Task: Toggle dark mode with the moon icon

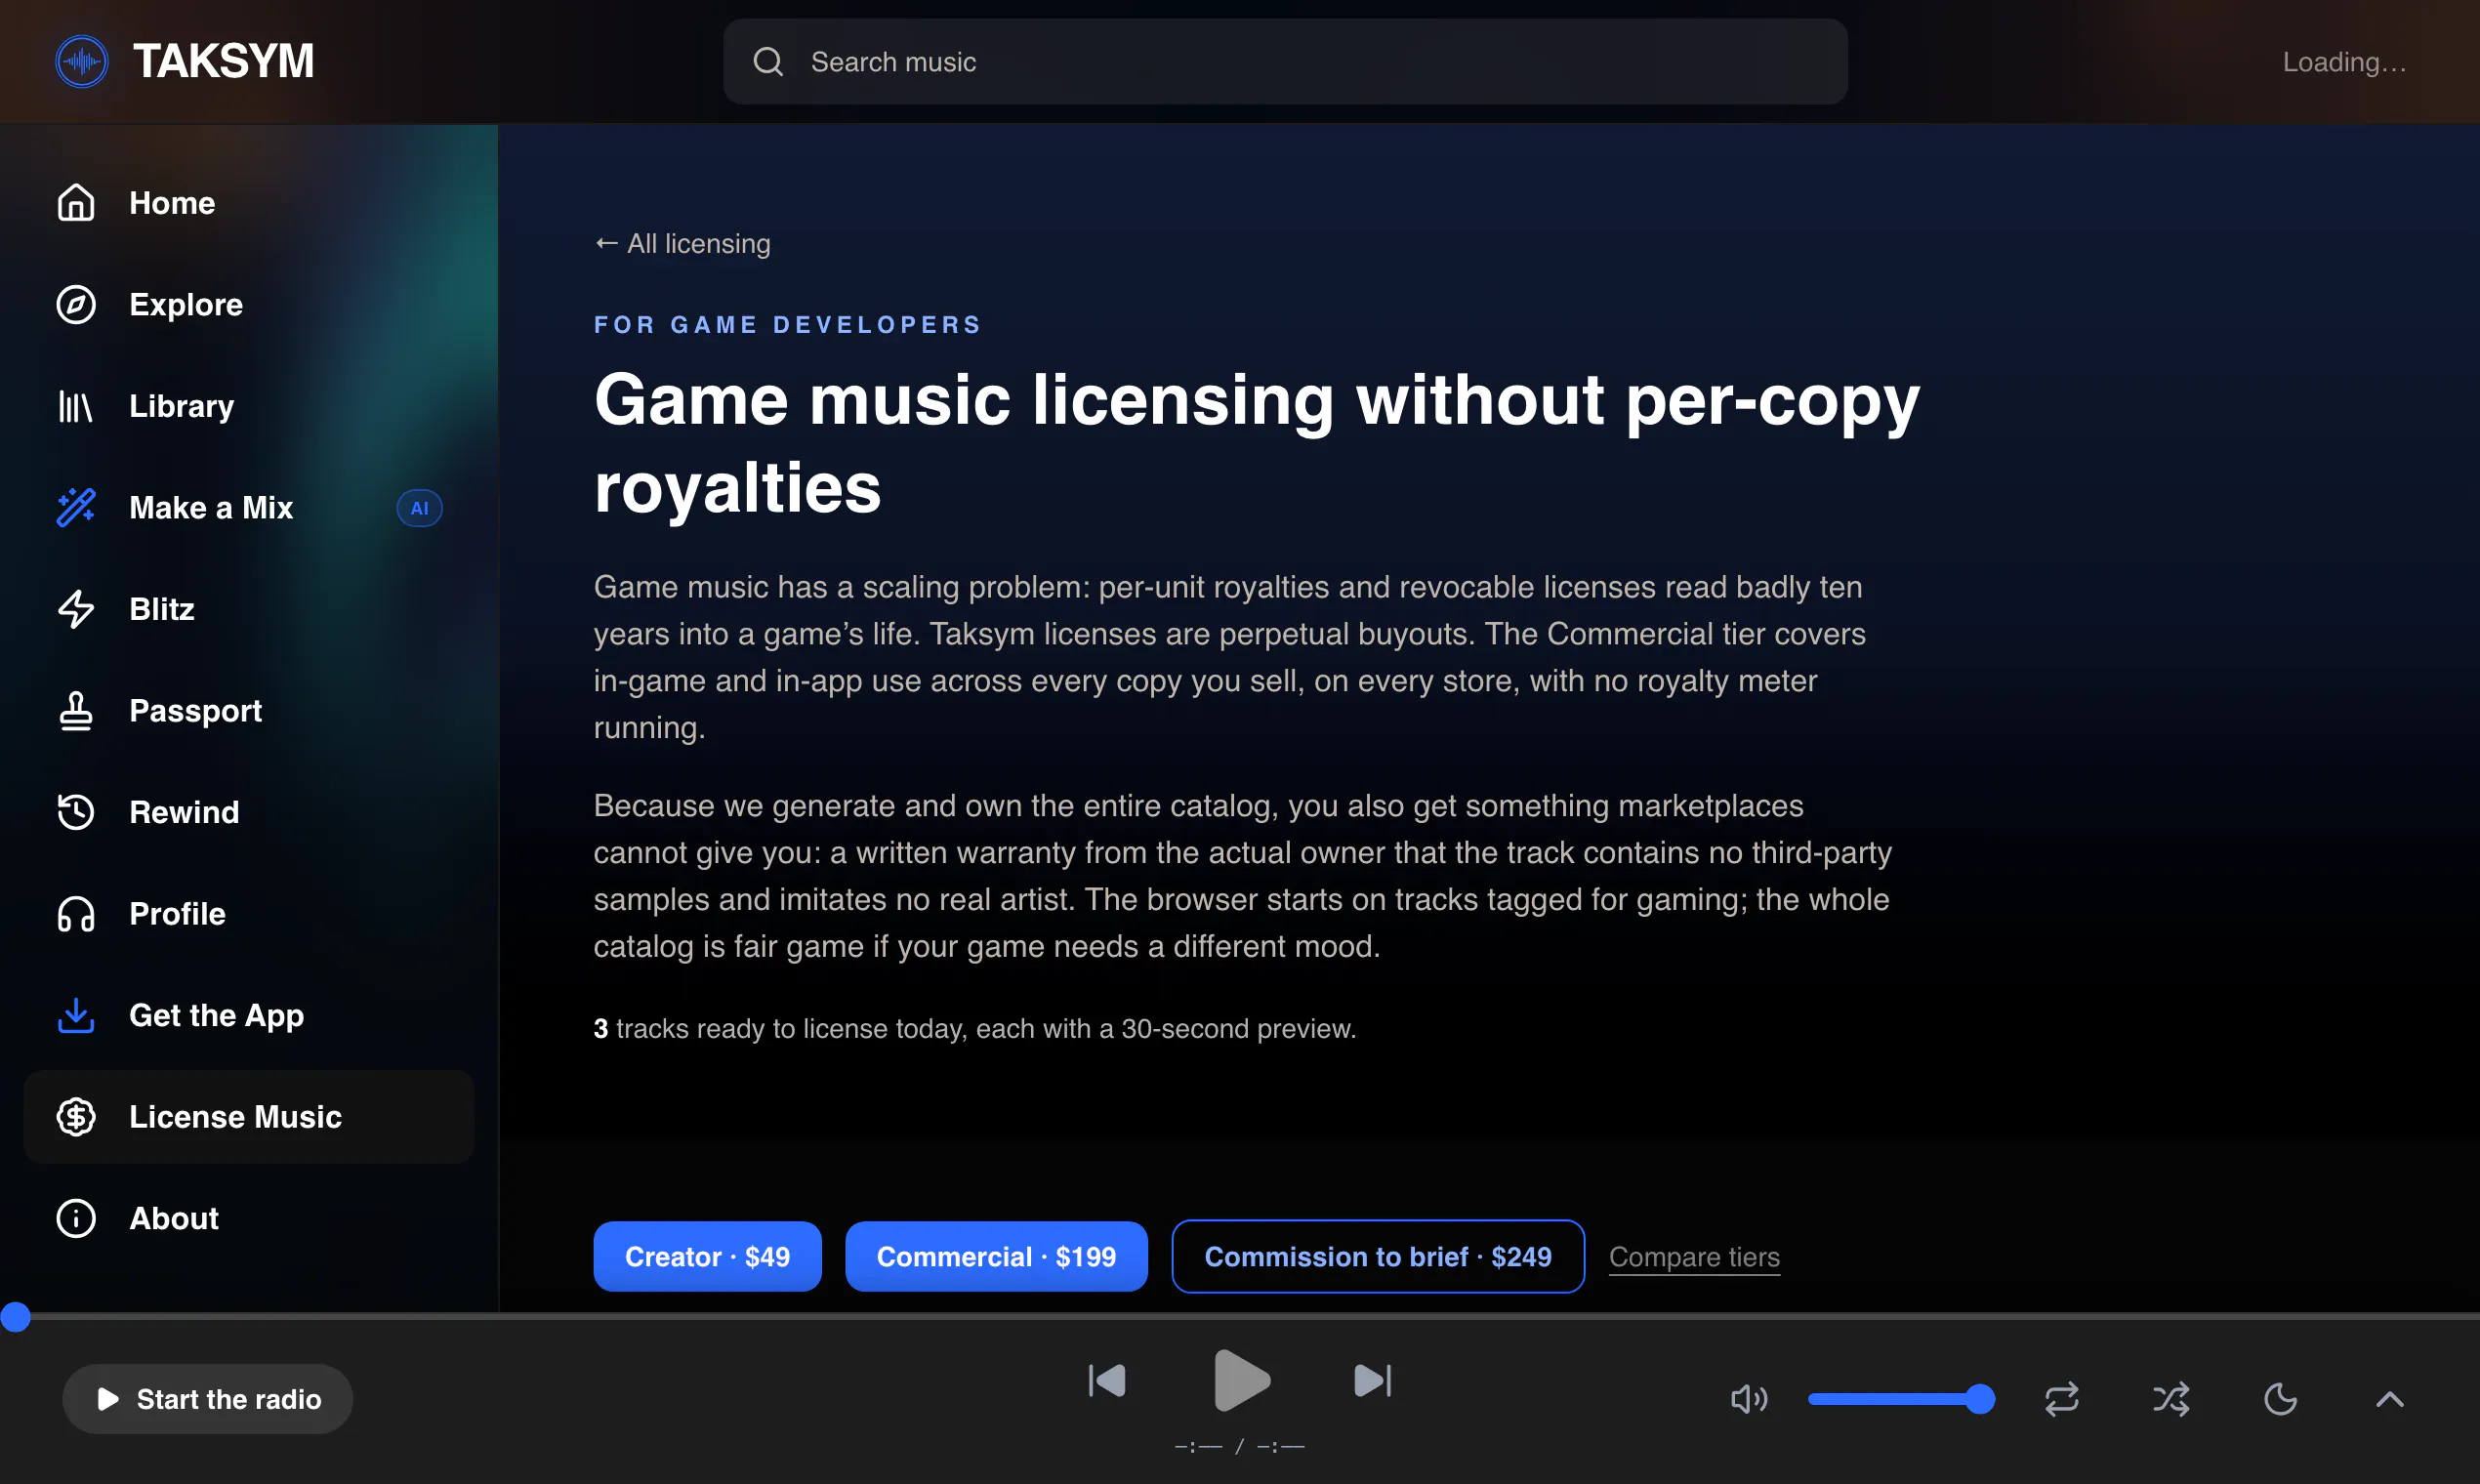Action: pyautogui.click(x=2280, y=1399)
